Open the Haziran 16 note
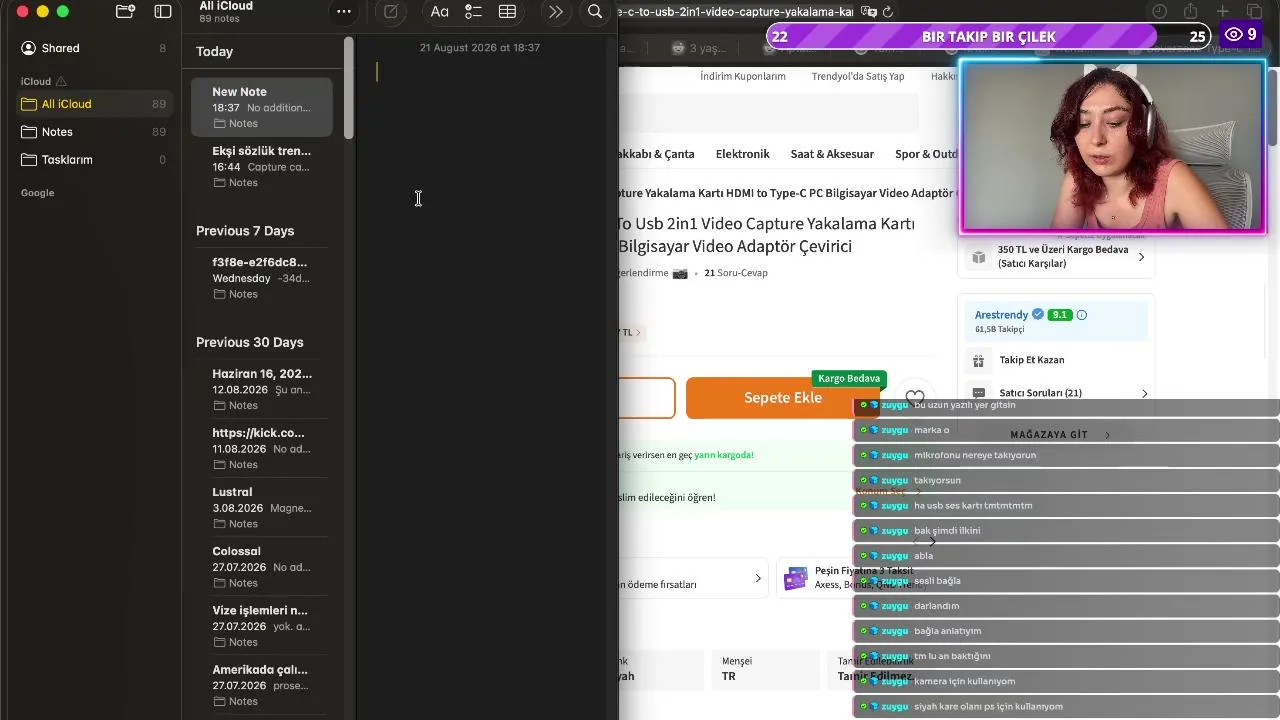 (262, 389)
